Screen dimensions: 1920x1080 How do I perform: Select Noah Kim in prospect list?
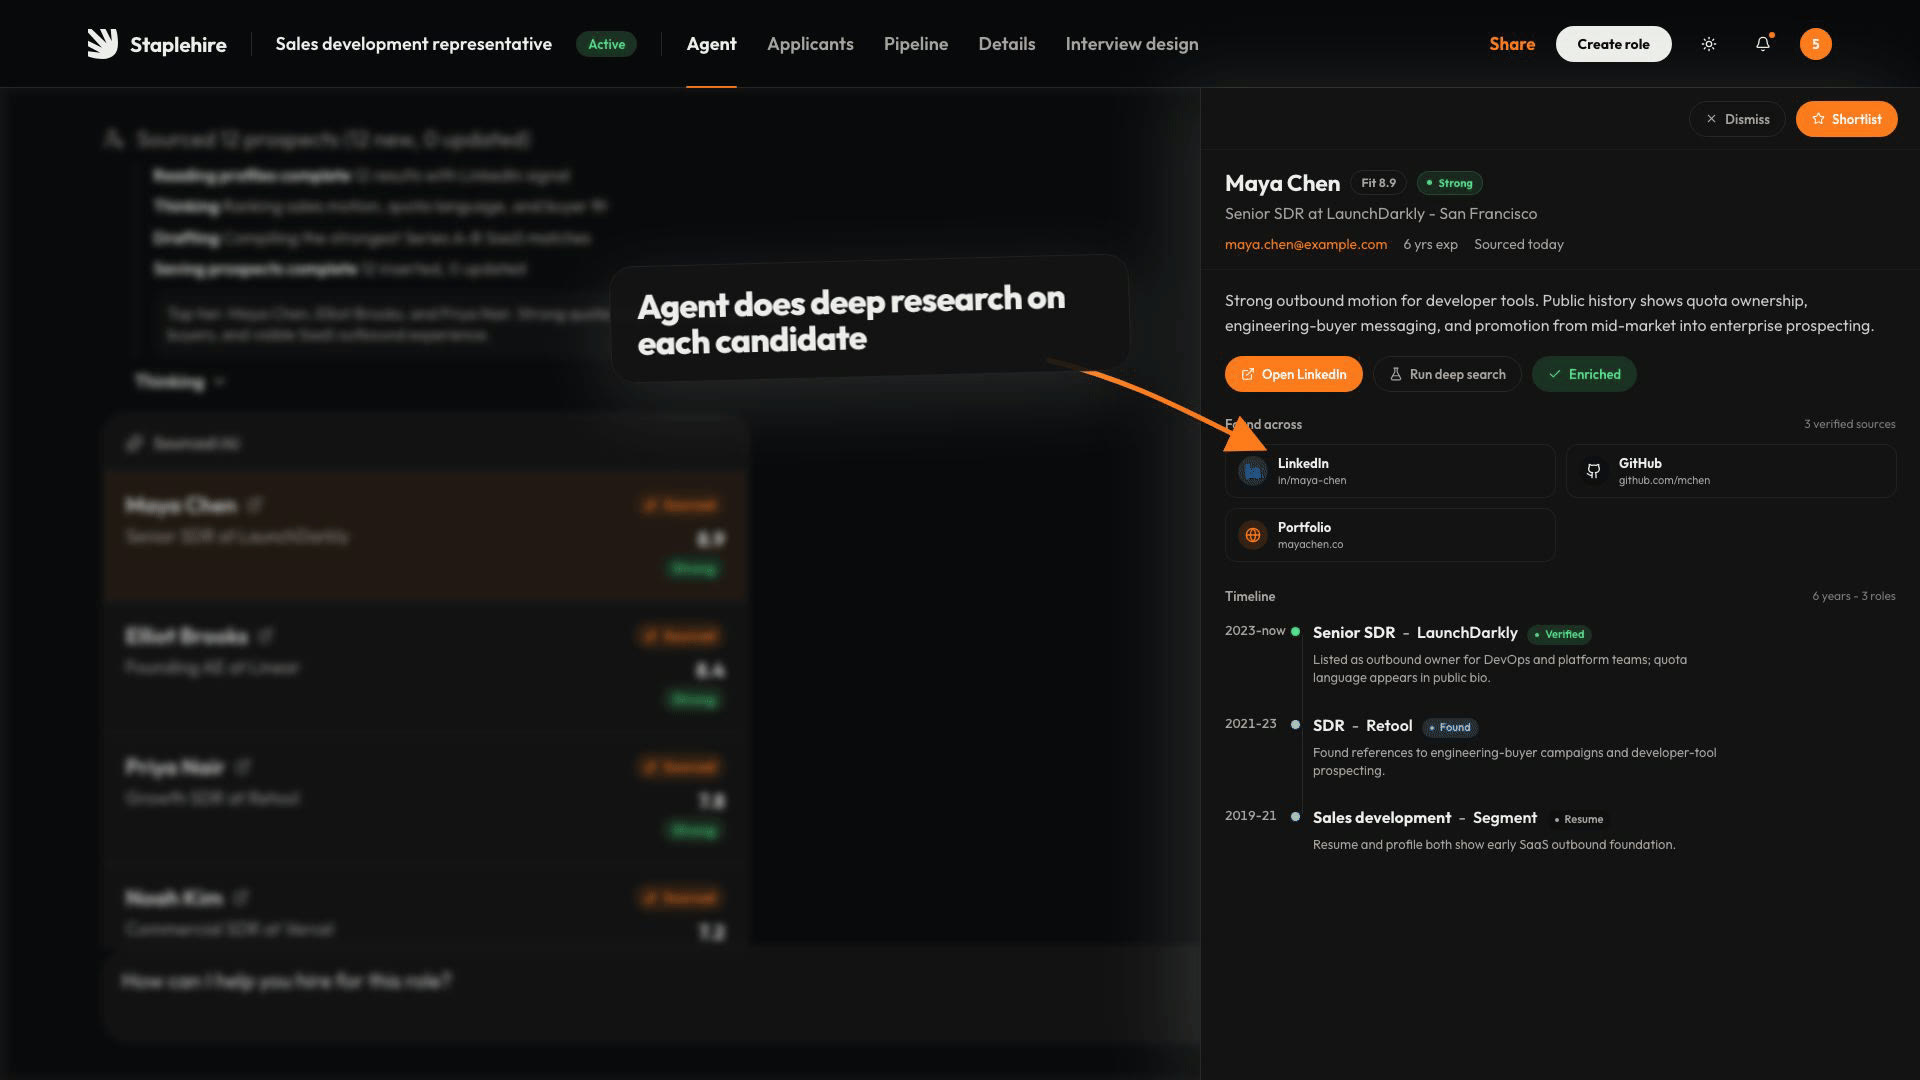click(425, 905)
